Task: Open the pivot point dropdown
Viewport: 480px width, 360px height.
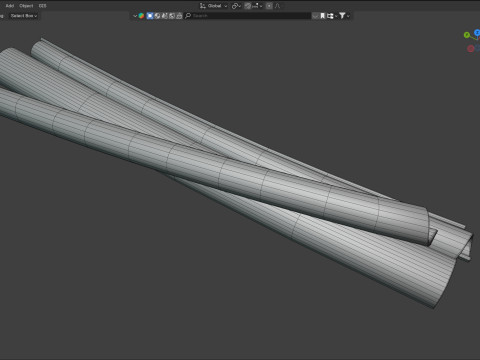Action: pos(236,6)
